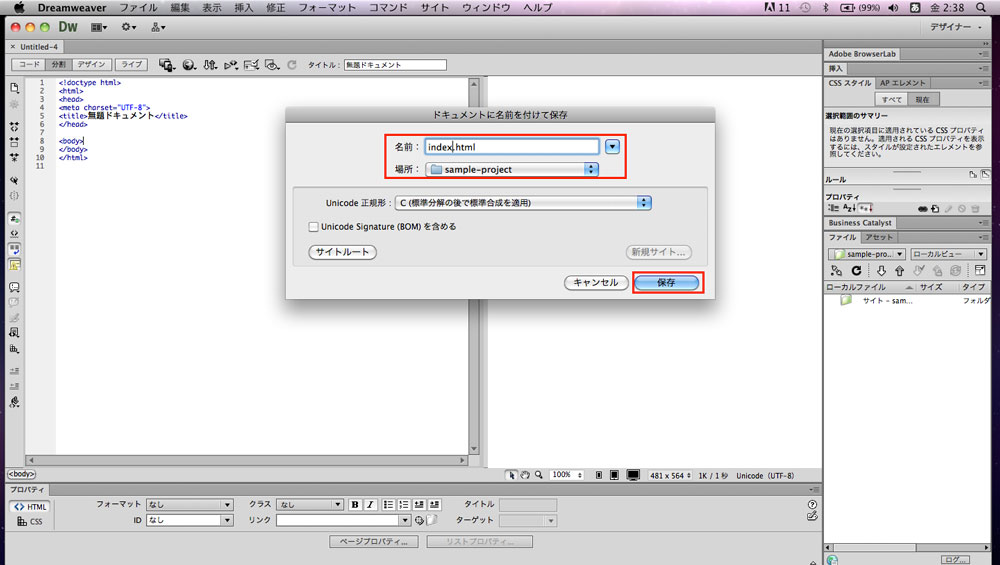Select the arrow select tool in status bar
The height and width of the screenshot is (565, 1000).
click(x=511, y=475)
